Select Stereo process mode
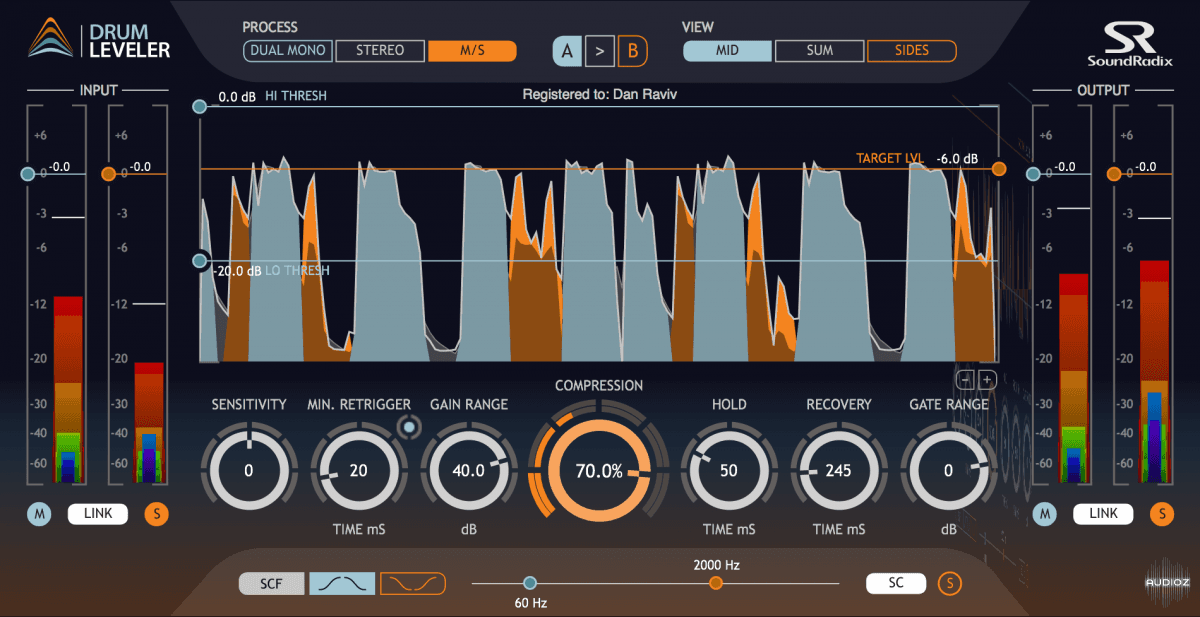Viewport: 1200px width, 617px height. tap(380, 51)
